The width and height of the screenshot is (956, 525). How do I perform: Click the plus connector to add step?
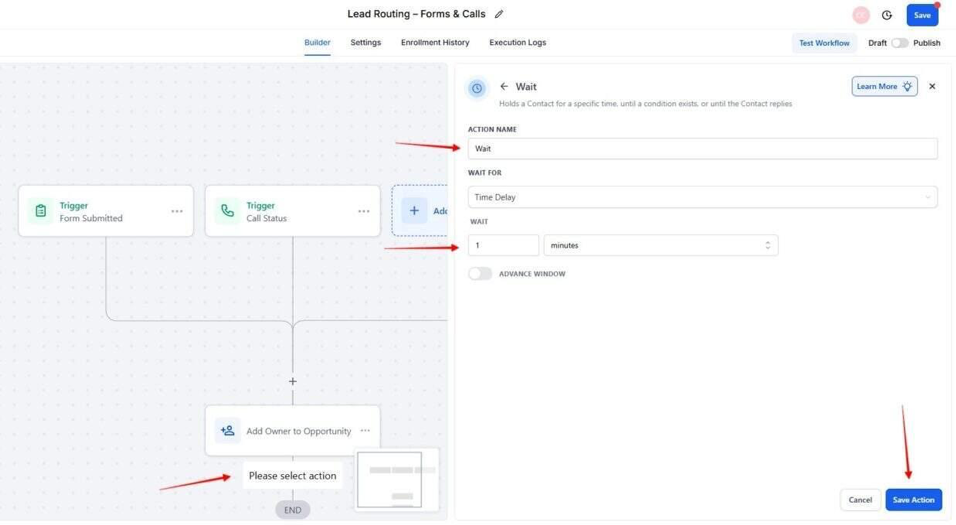click(x=293, y=381)
